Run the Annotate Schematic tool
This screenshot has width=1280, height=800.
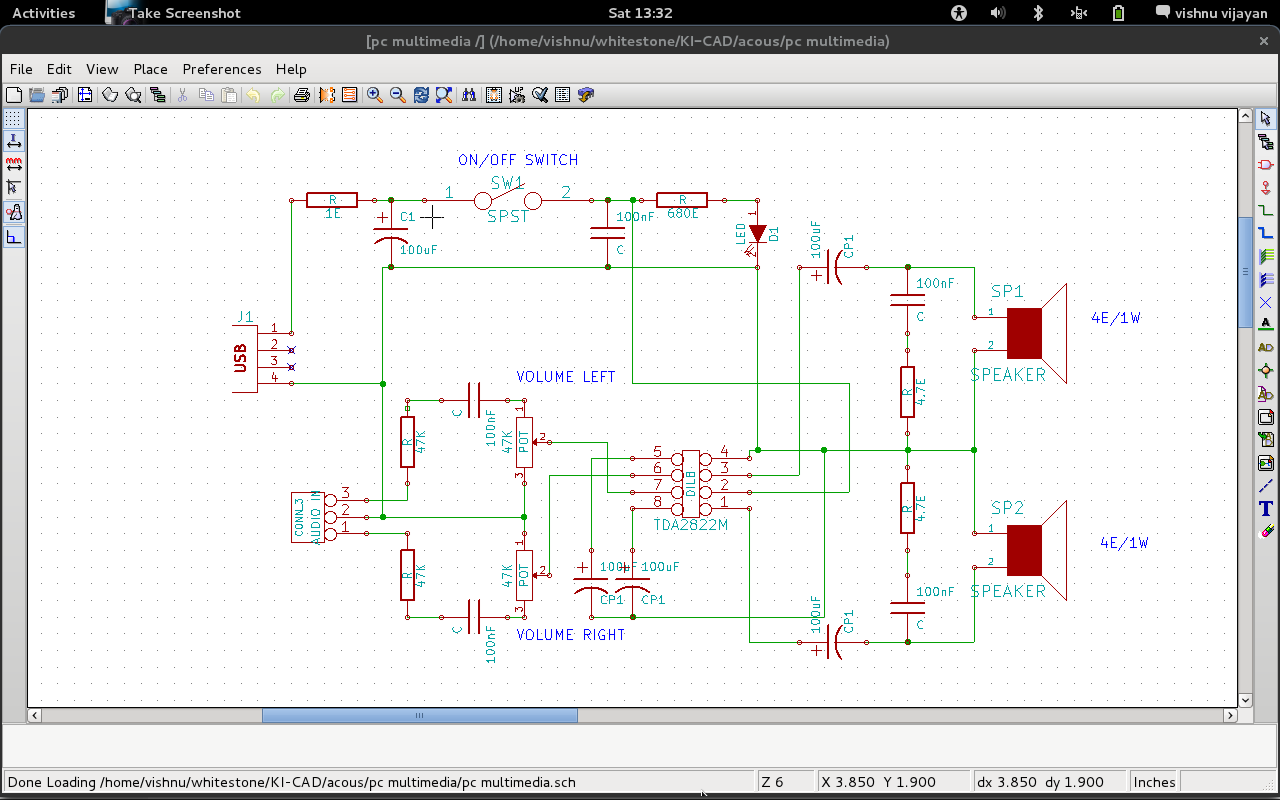pyautogui.click(x=517, y=96)
